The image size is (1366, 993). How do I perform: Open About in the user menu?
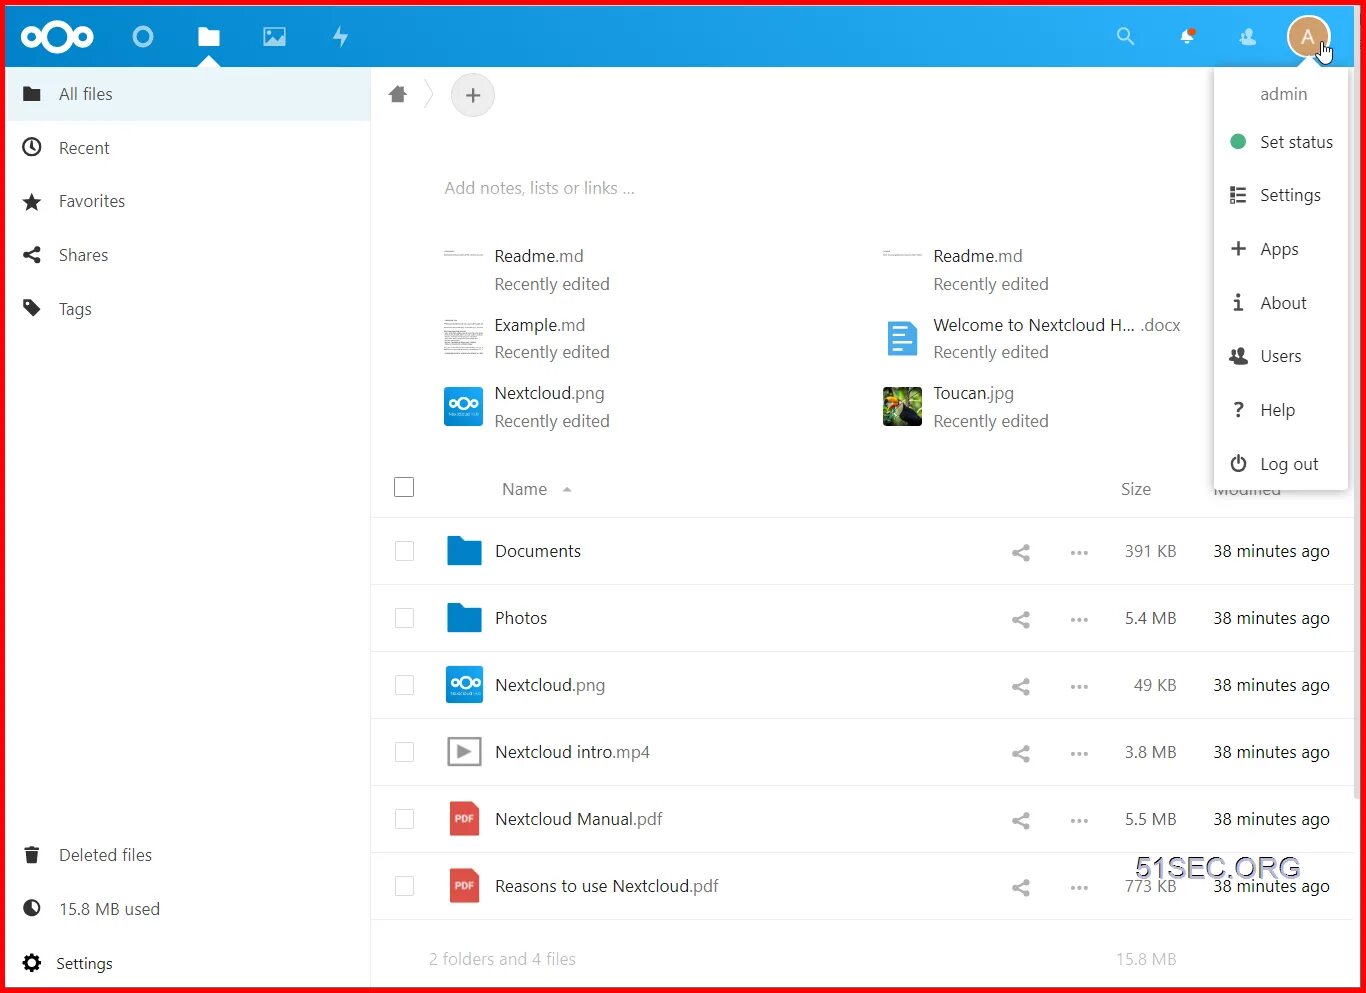pos(1281,303)
